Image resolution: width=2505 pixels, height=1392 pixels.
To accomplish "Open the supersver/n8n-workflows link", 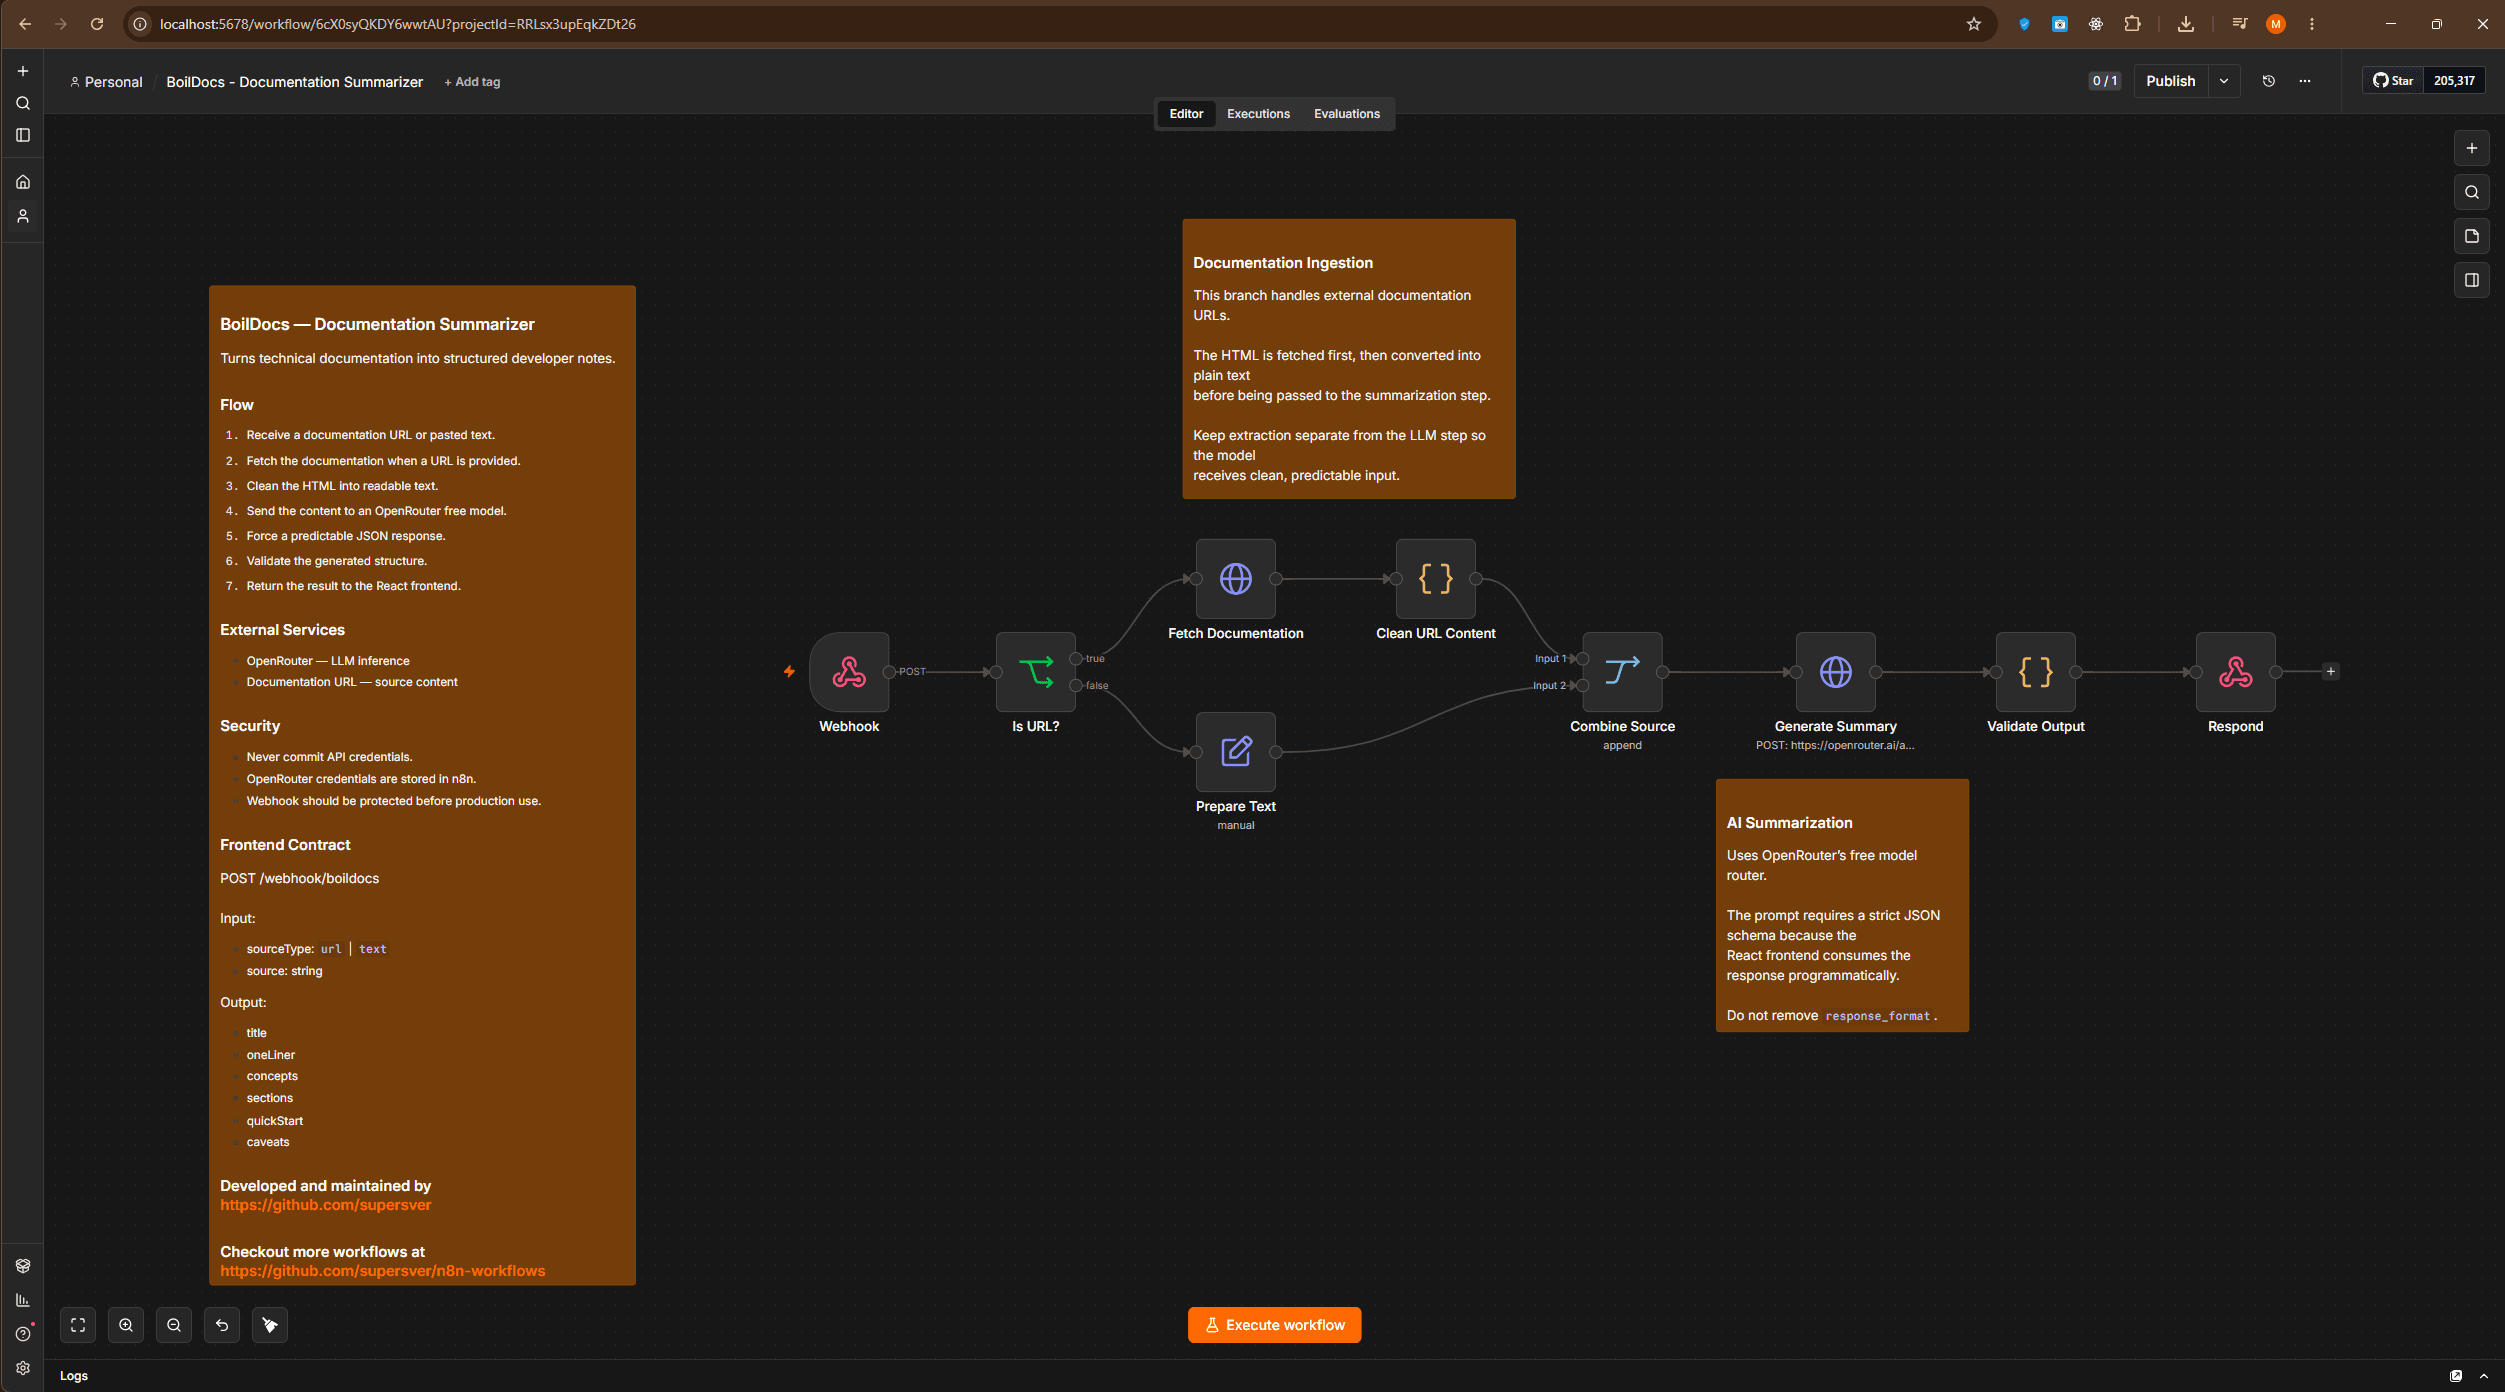I will click(x=383, y=1271).
